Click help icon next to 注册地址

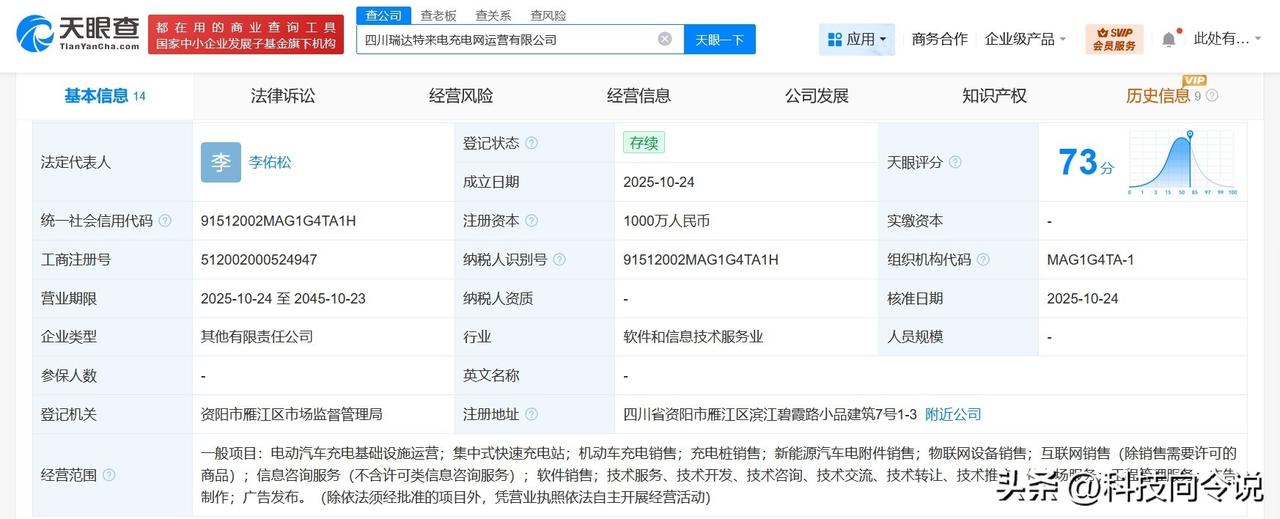[531, 414]
